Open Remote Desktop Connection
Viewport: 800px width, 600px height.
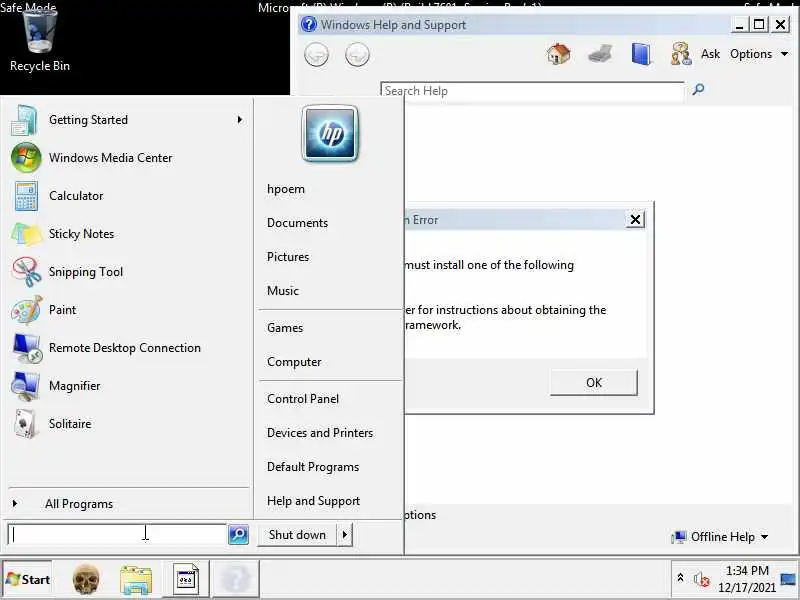127,348
